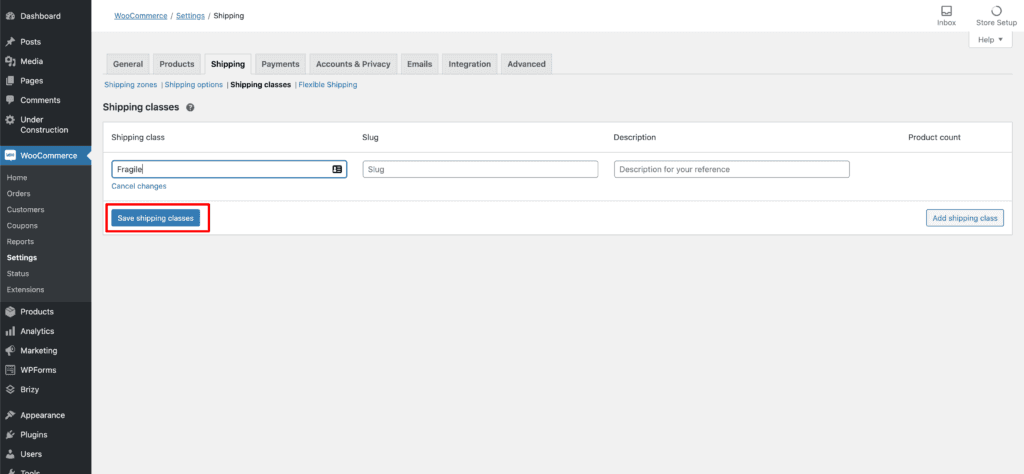The height and width of the screenshot is (474, 1024).
Task: Open the Shipping options sub-link
Action: coord(194,85)
